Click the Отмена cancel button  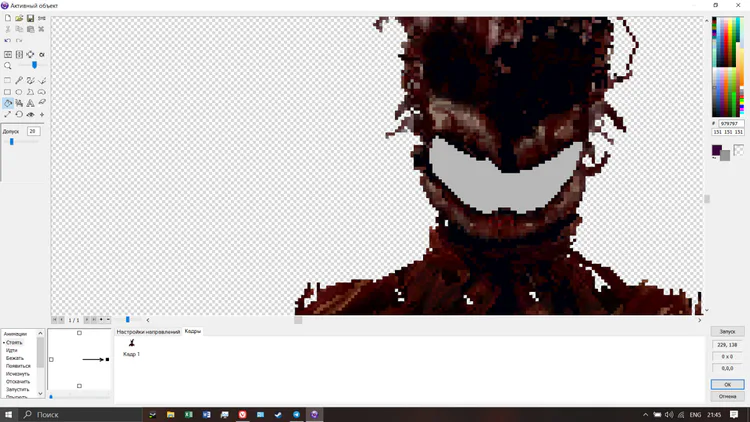728,397
